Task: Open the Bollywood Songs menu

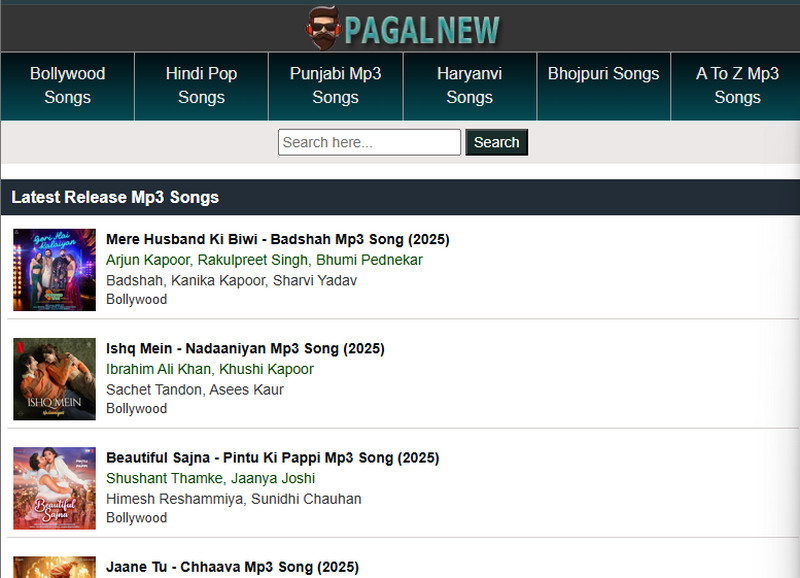Action: [x=67, y=86]
